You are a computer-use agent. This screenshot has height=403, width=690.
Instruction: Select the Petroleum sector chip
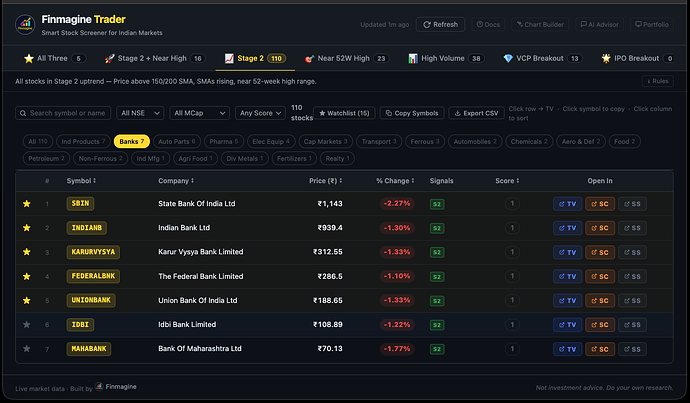pyautogui.click(x=46, y=158)
